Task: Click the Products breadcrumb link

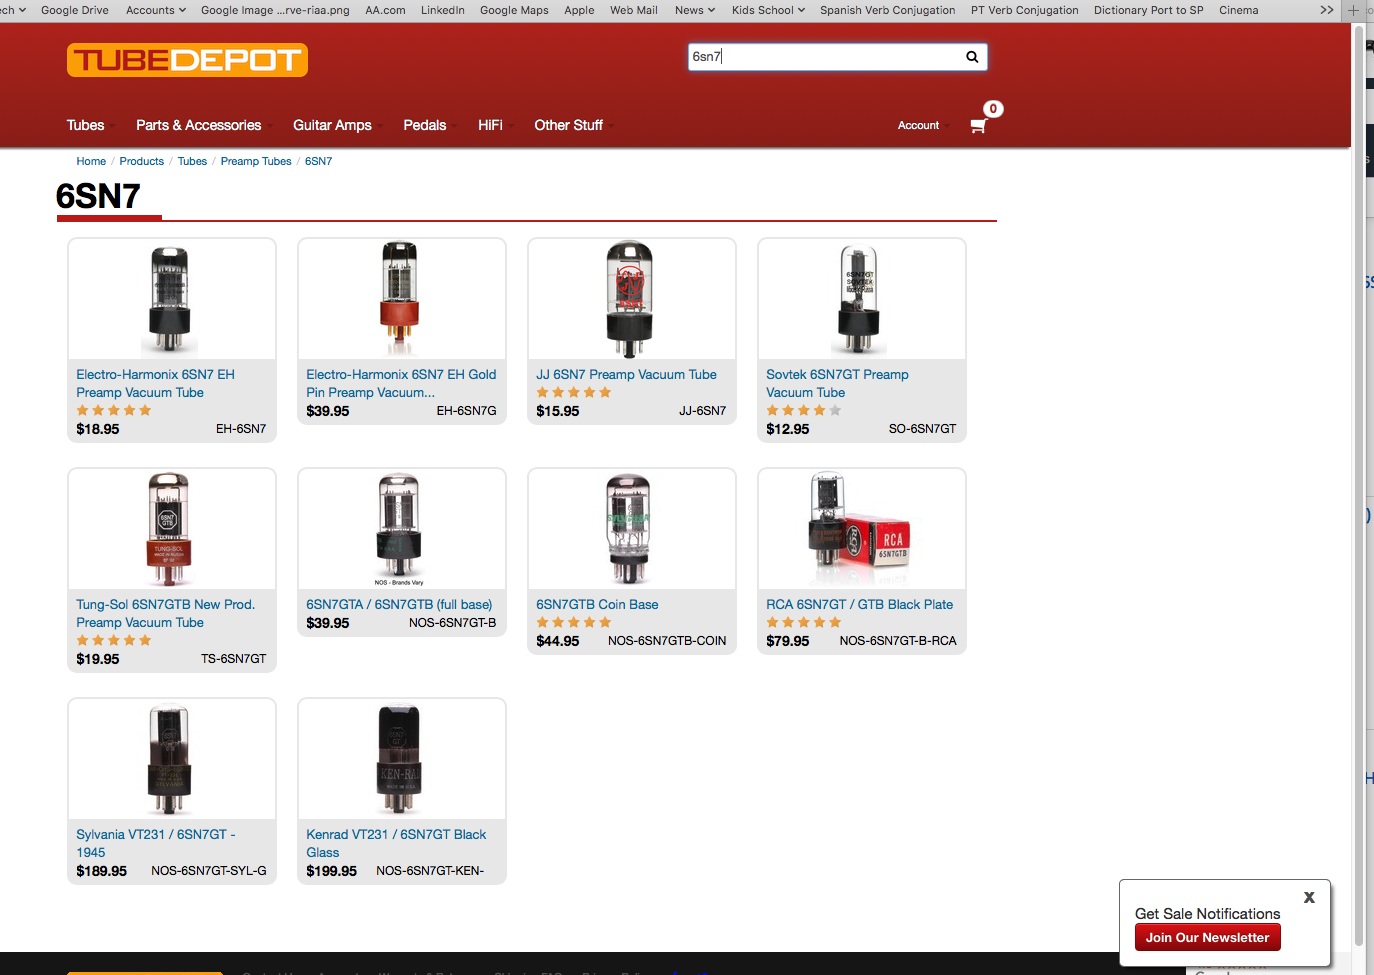Action: tap(142, 161)
